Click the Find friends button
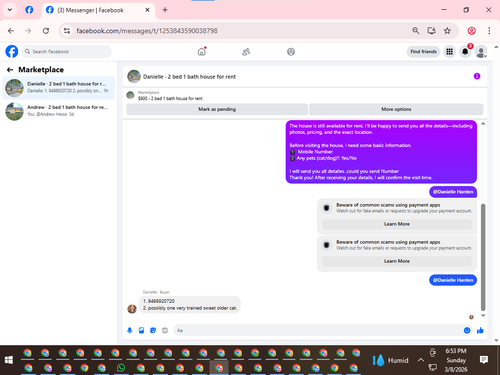 [x=423, y=52]
